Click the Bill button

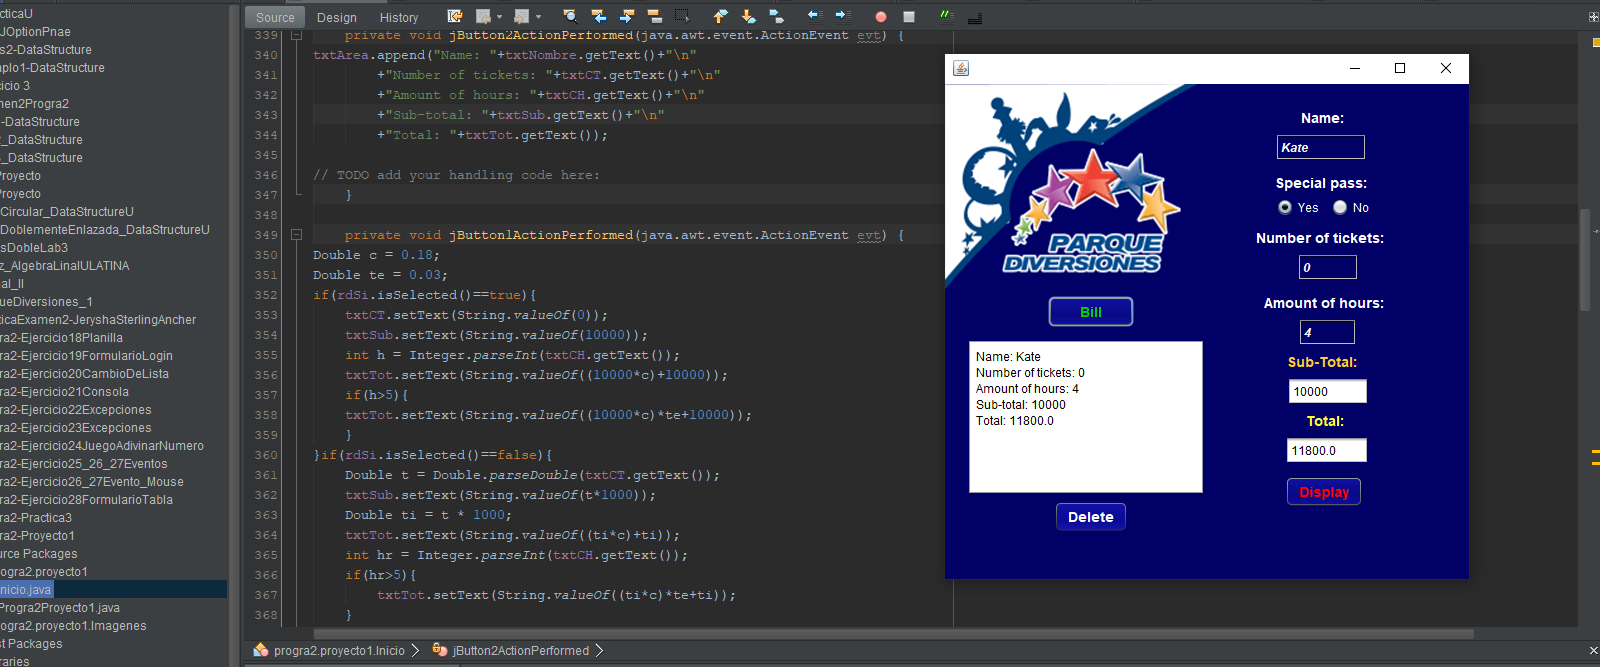[1091, 312]
